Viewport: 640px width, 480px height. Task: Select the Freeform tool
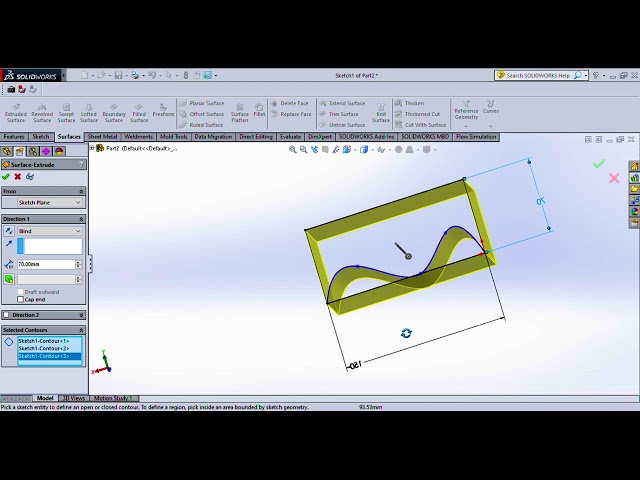point(163,110)
